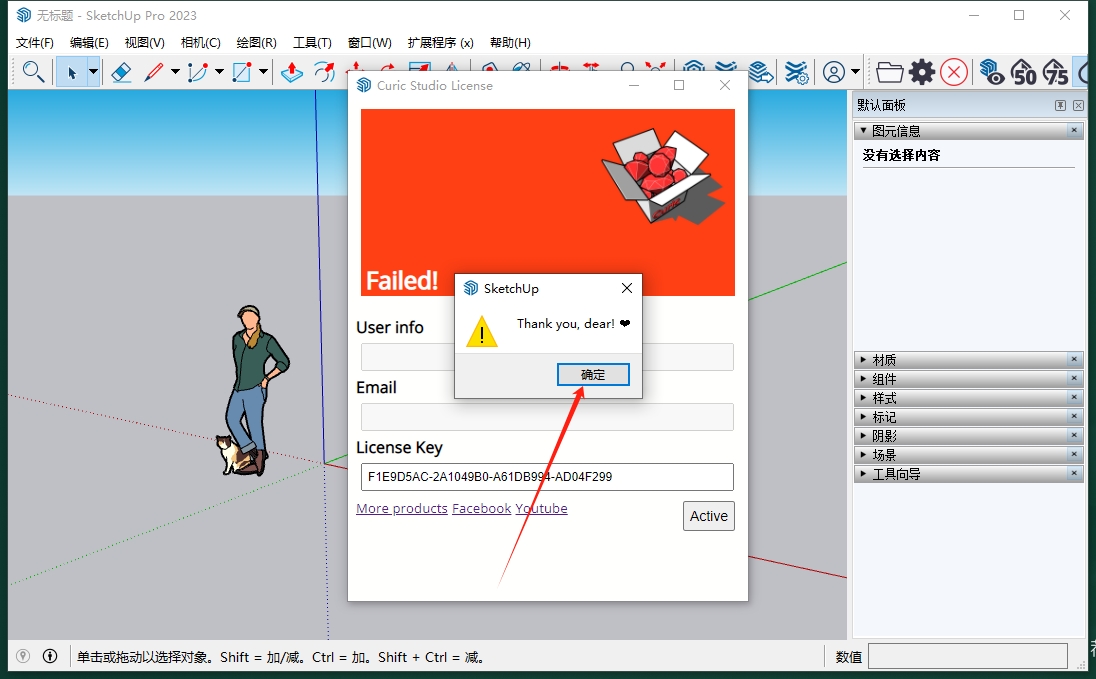Select the Push/Pull tool
This screenshot has height=679, width=1096.
click(291, 72)
